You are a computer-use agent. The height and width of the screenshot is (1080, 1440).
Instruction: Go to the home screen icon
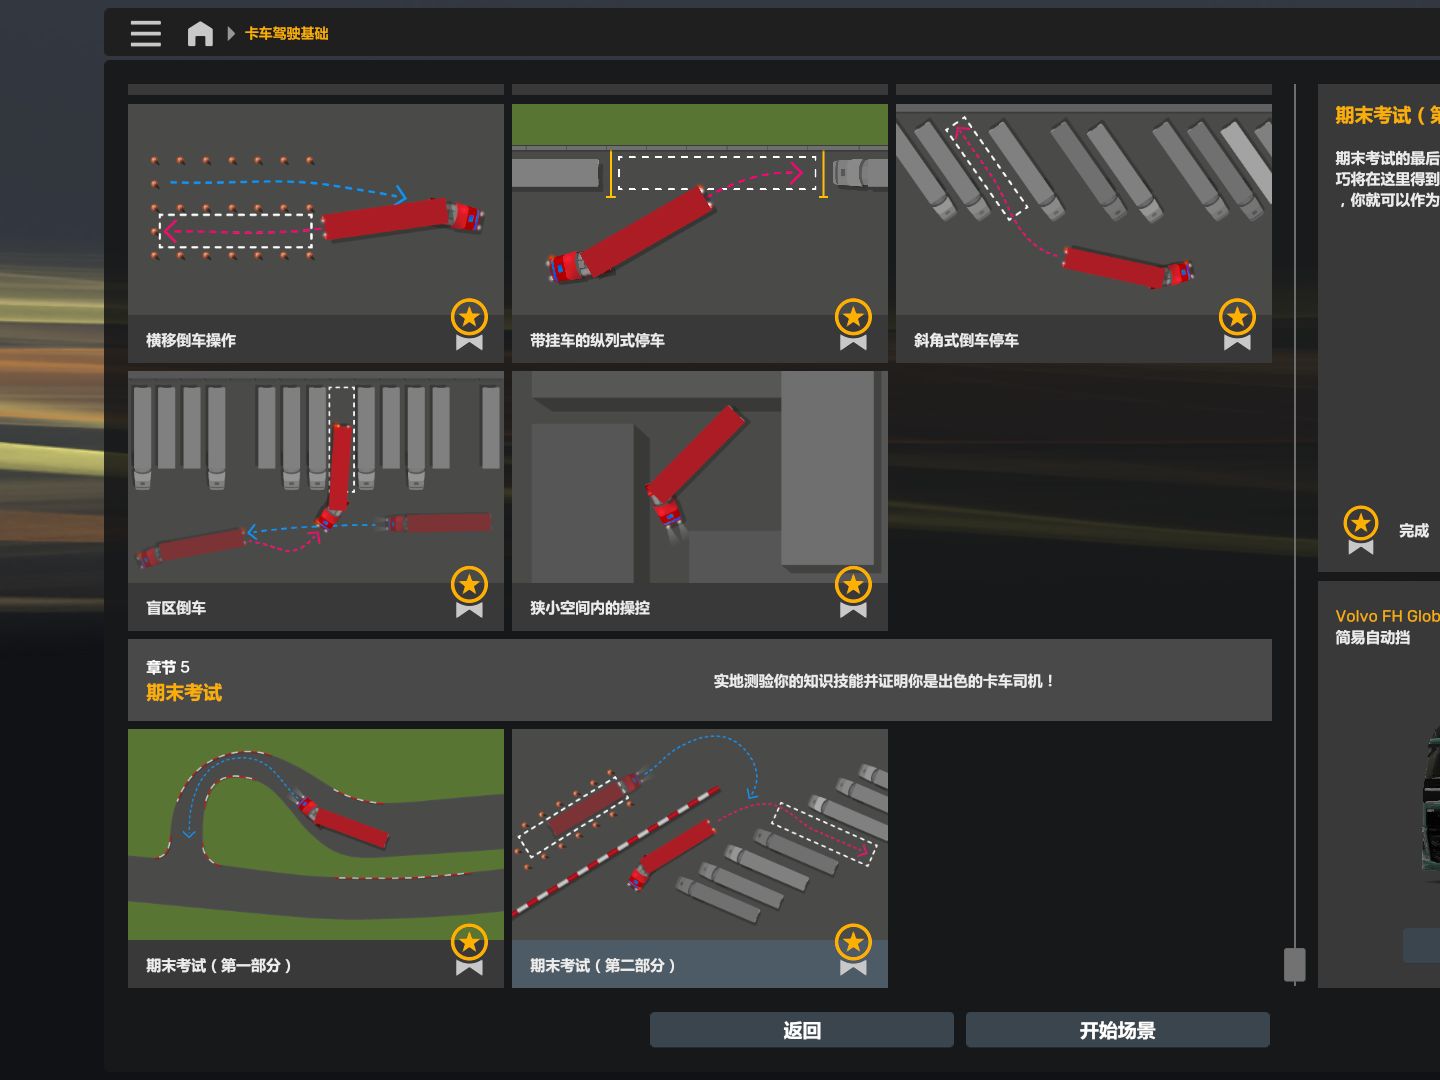coord(200,34)
